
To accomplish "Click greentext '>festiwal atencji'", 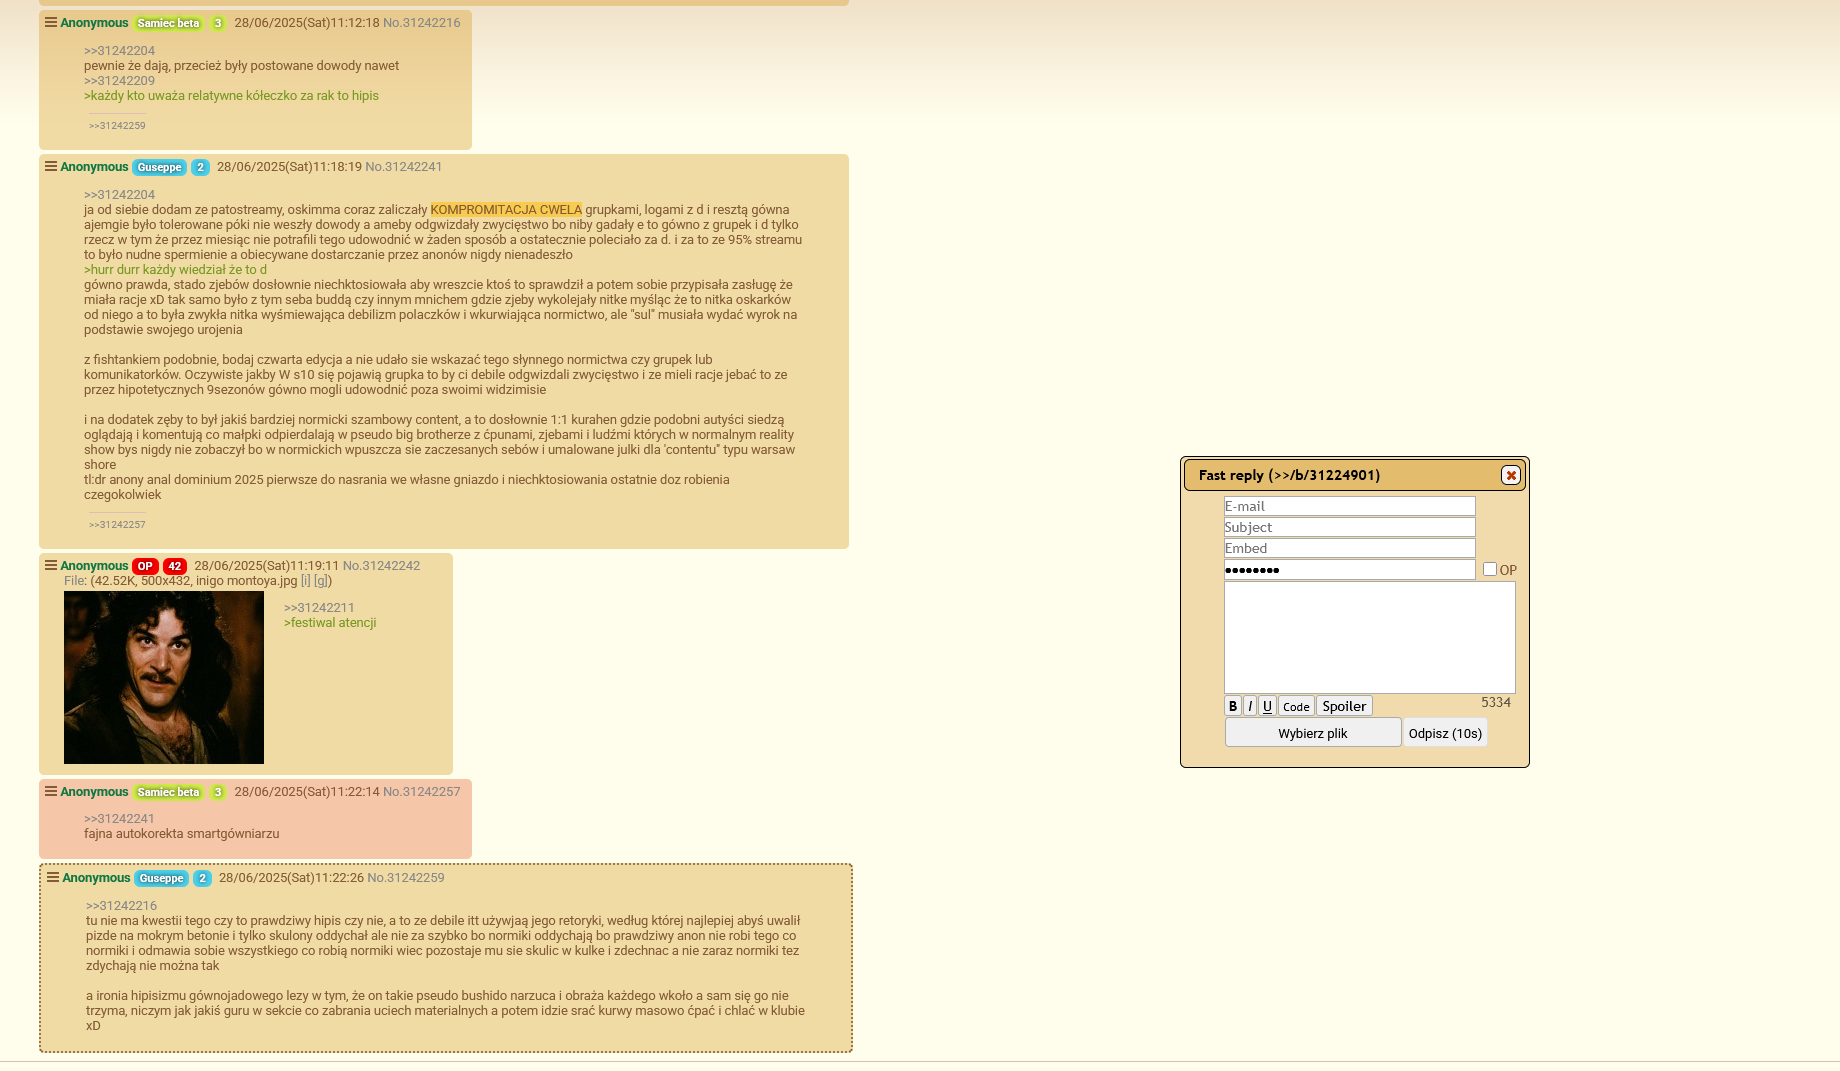I will click(x=330, y=623).
